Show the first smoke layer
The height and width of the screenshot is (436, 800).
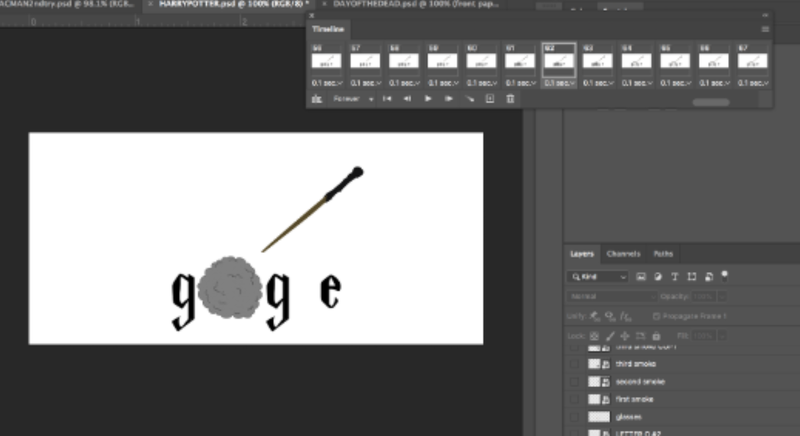click(x=574, y=399)
